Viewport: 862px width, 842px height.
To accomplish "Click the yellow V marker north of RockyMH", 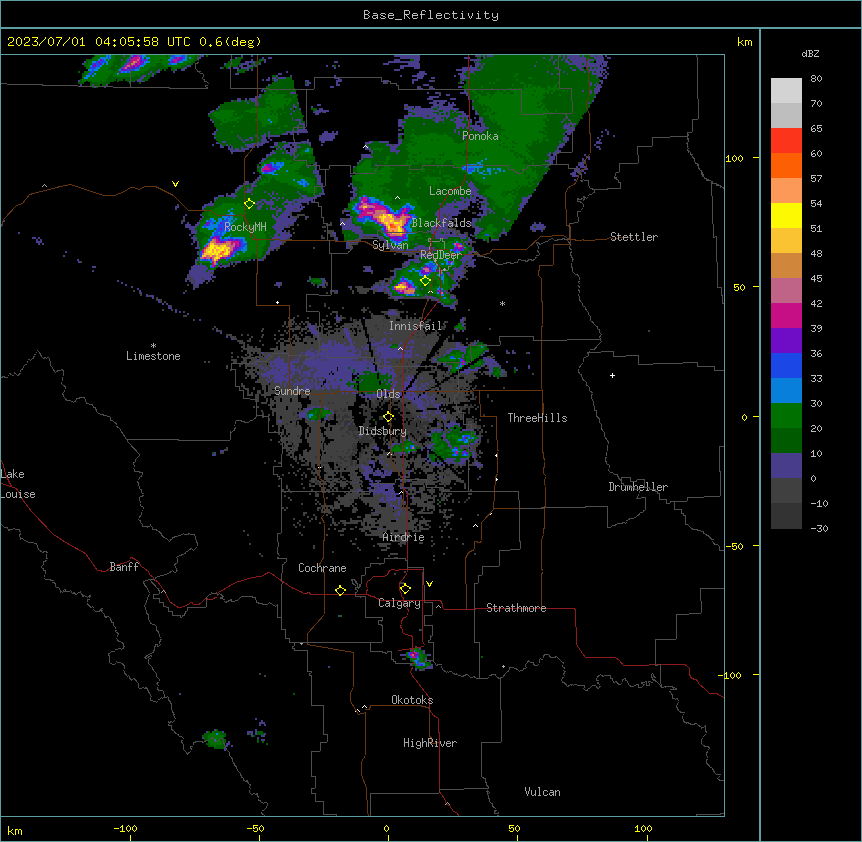I will pyautogui.click(x=175, y=184).
